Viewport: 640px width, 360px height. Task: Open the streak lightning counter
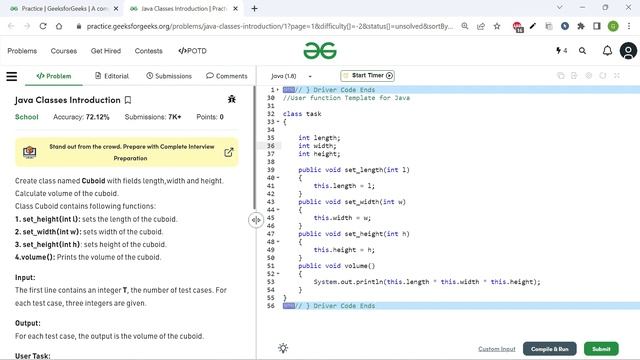coord(562,51)
